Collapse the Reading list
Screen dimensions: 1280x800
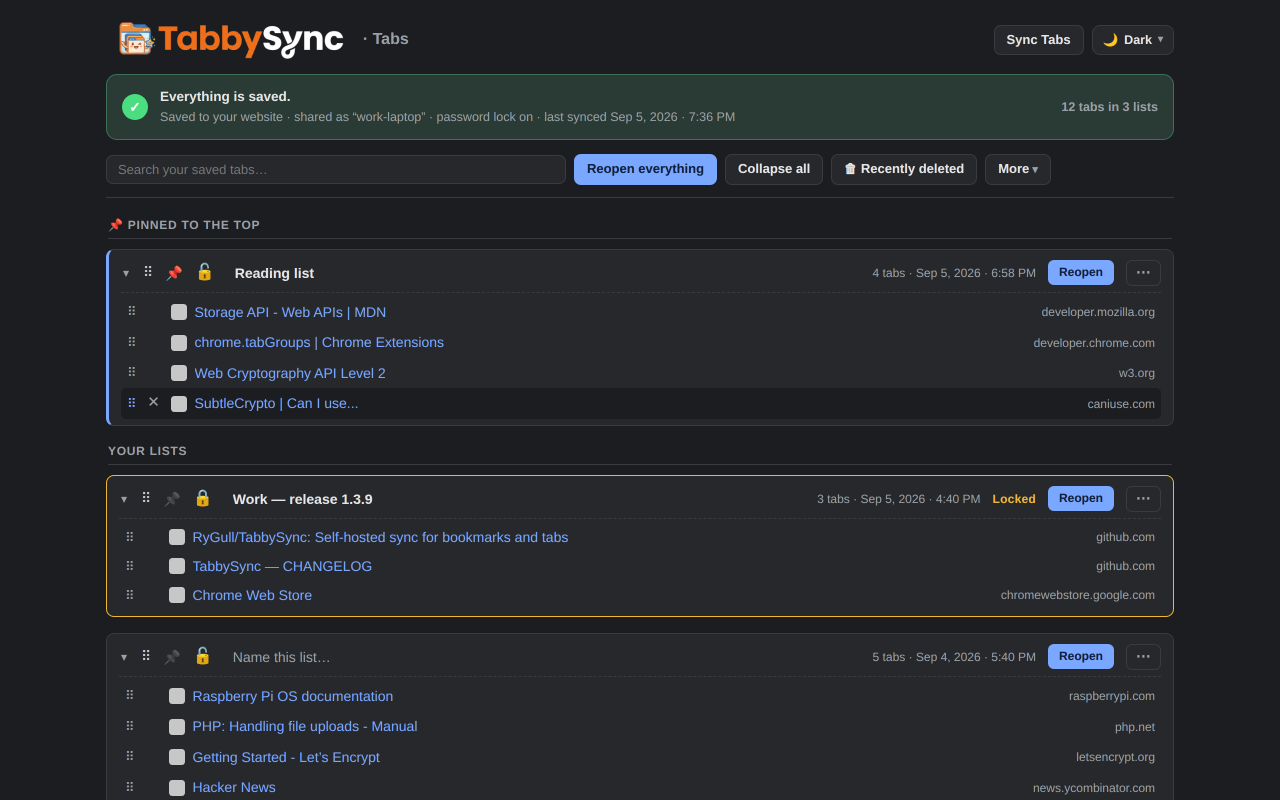coord(126,273)
